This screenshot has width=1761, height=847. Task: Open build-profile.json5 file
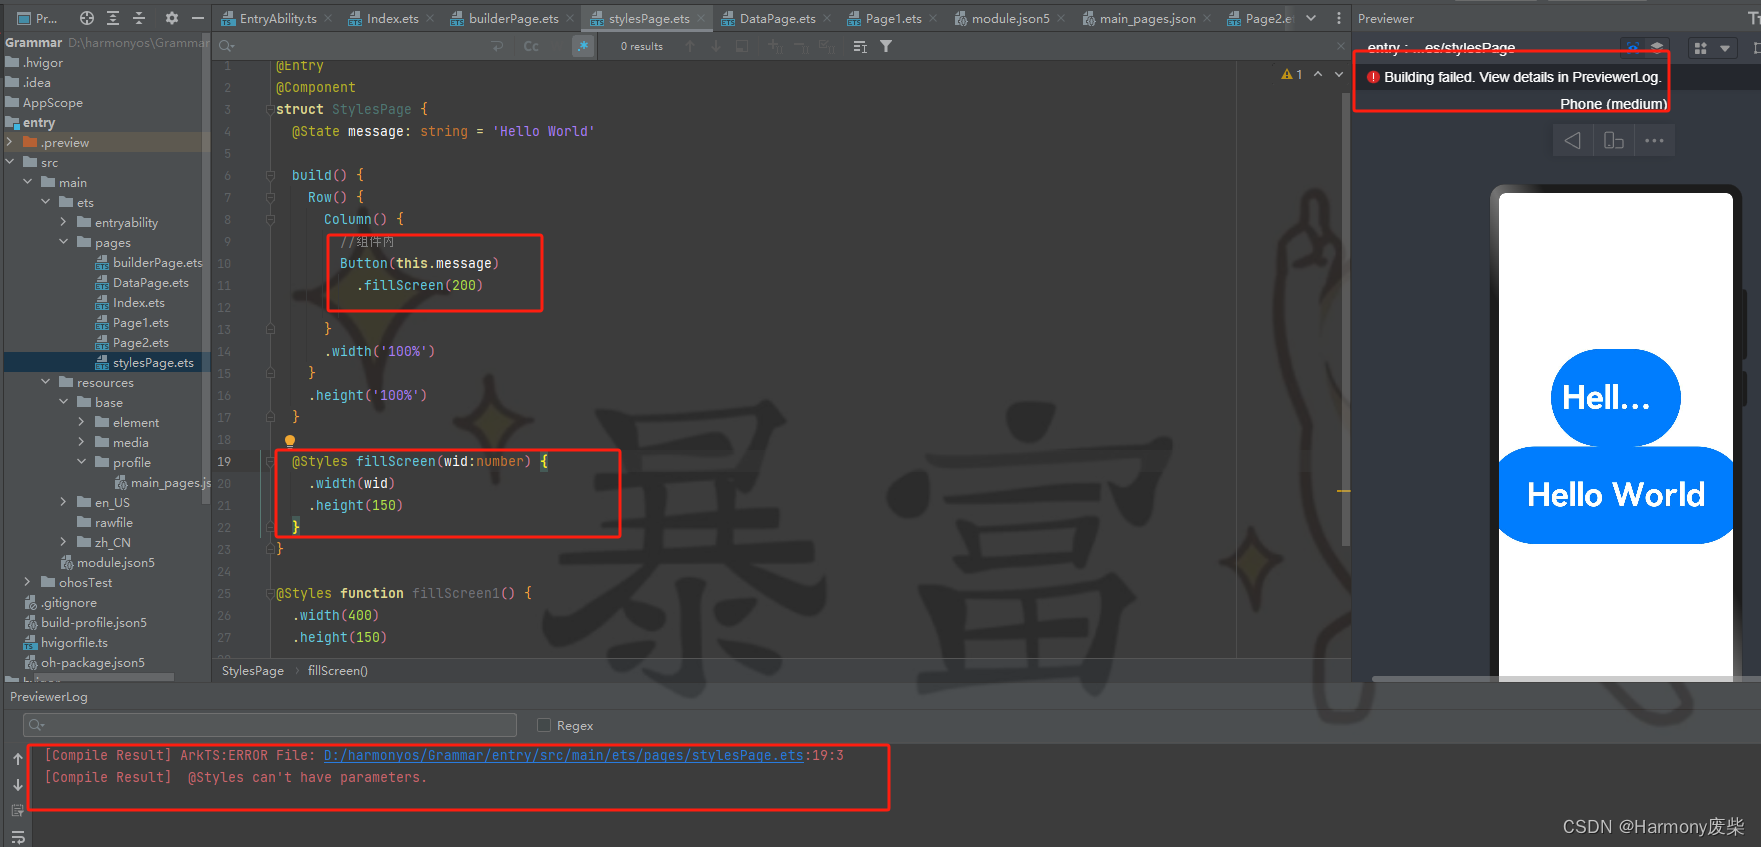click(94, 622)
